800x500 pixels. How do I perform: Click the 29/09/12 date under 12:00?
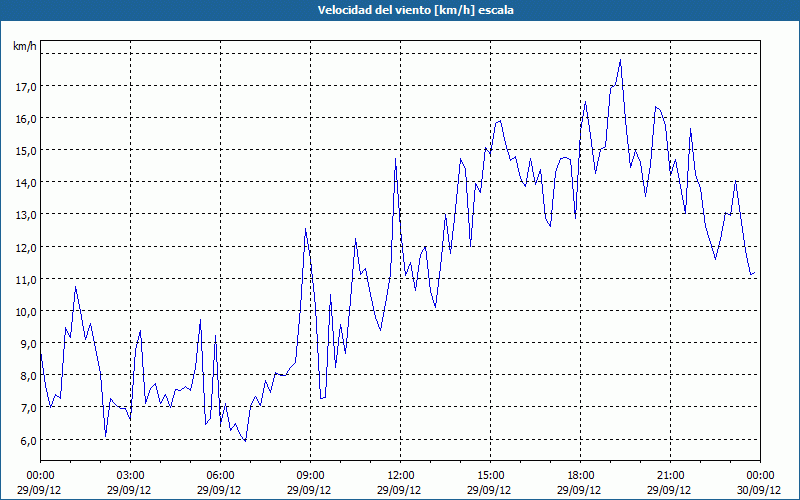point(399,490)
